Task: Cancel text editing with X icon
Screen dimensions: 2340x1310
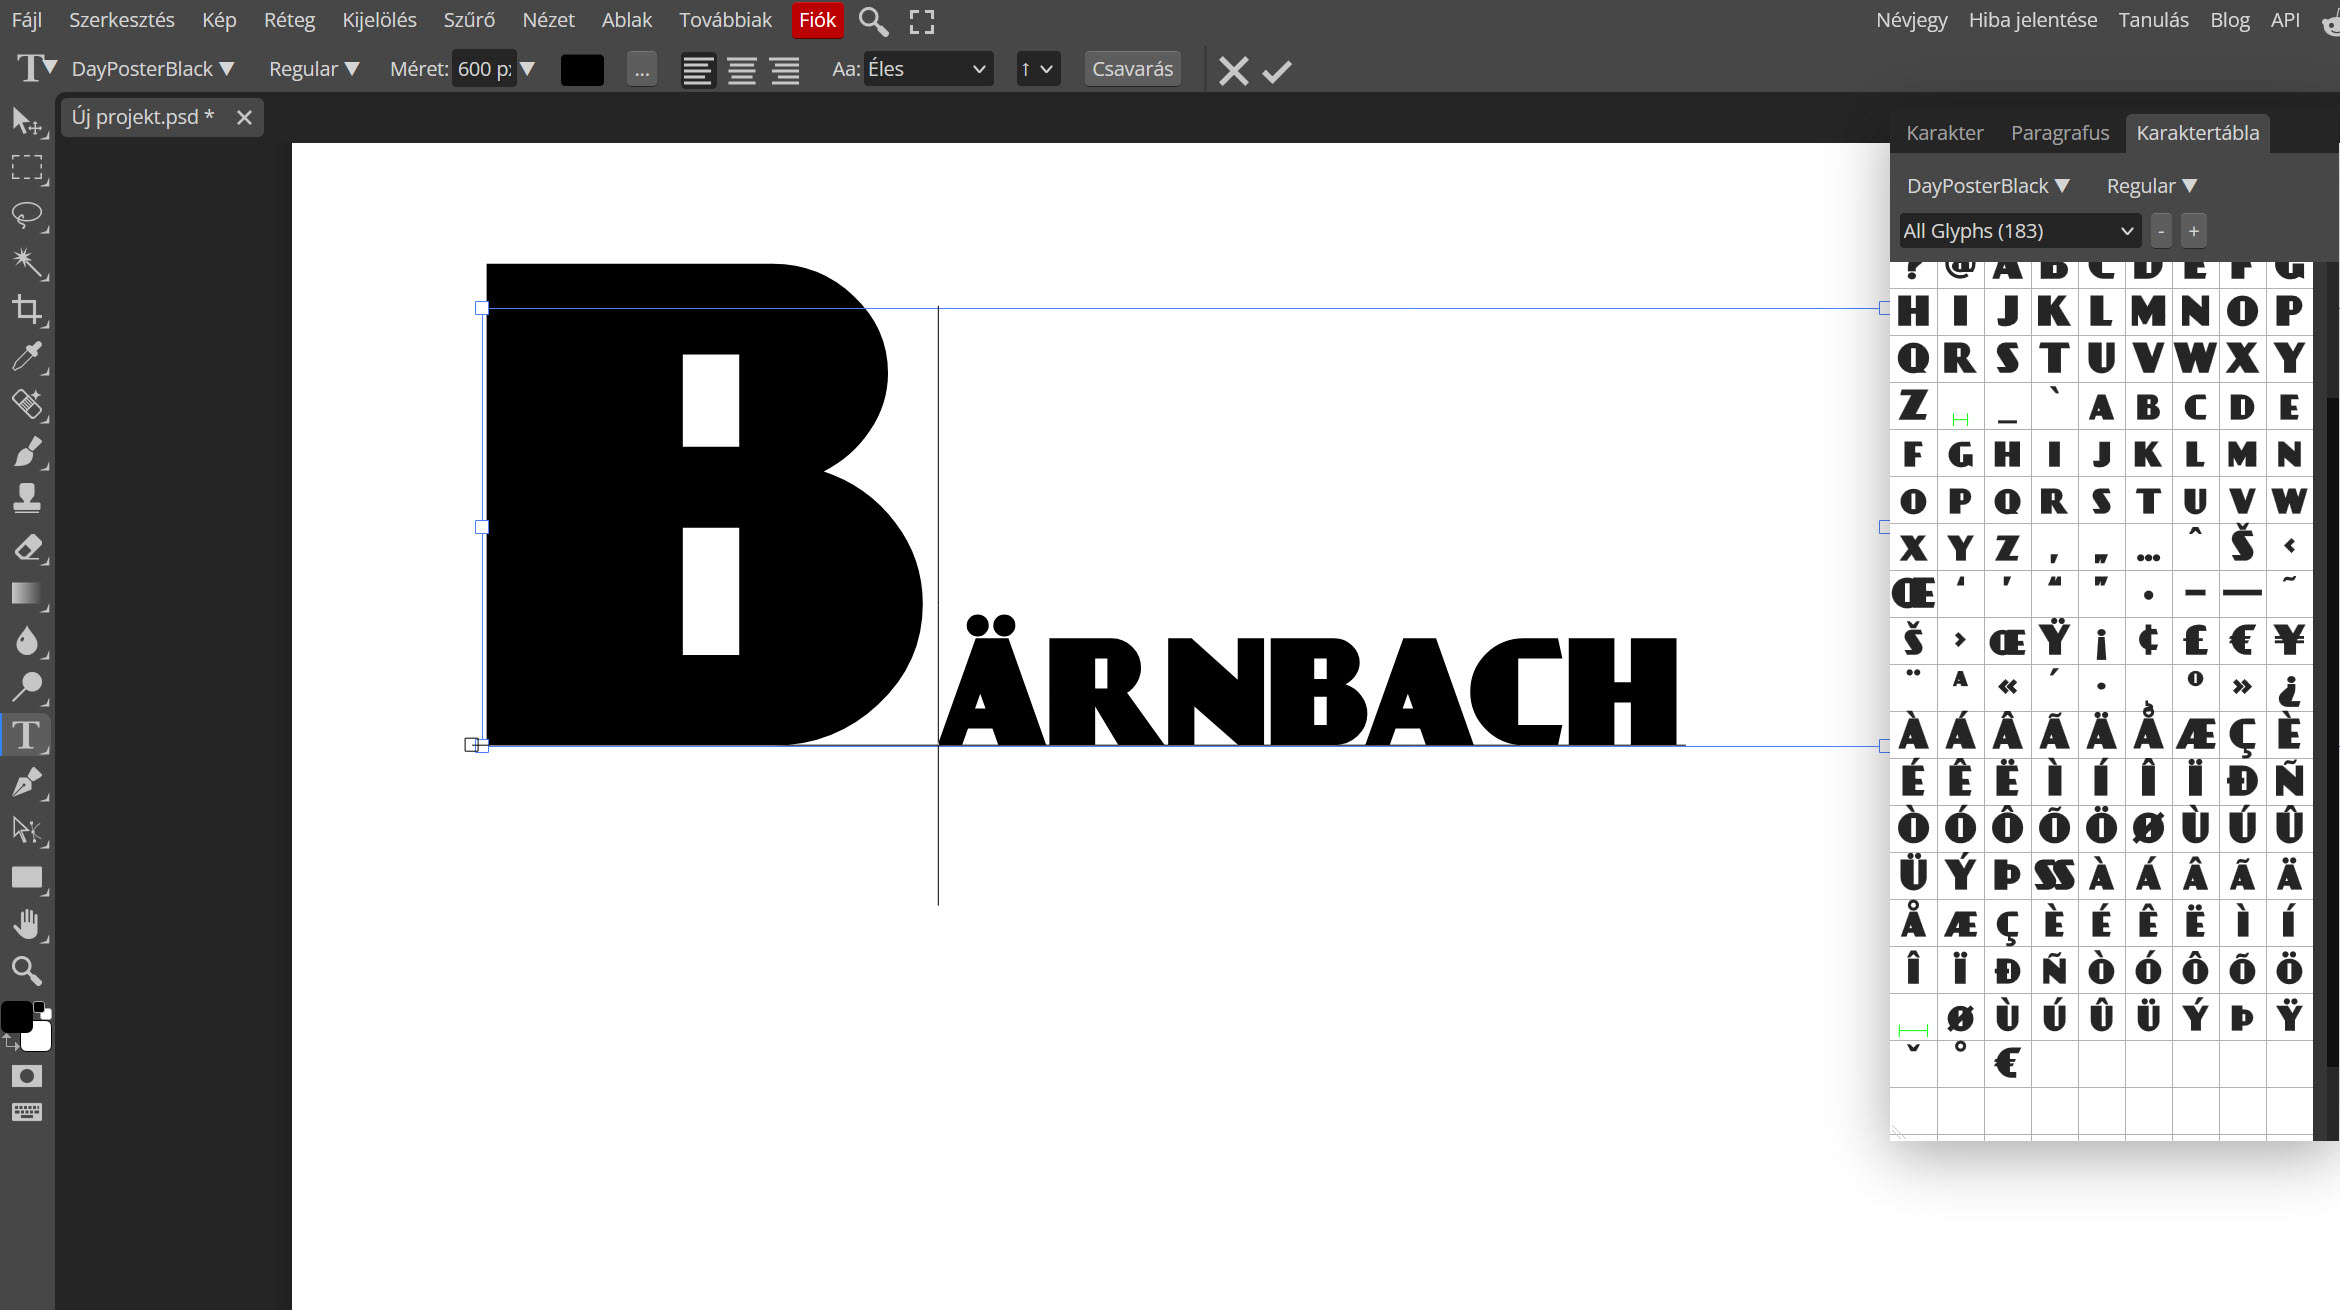Action: [1233, 70]
